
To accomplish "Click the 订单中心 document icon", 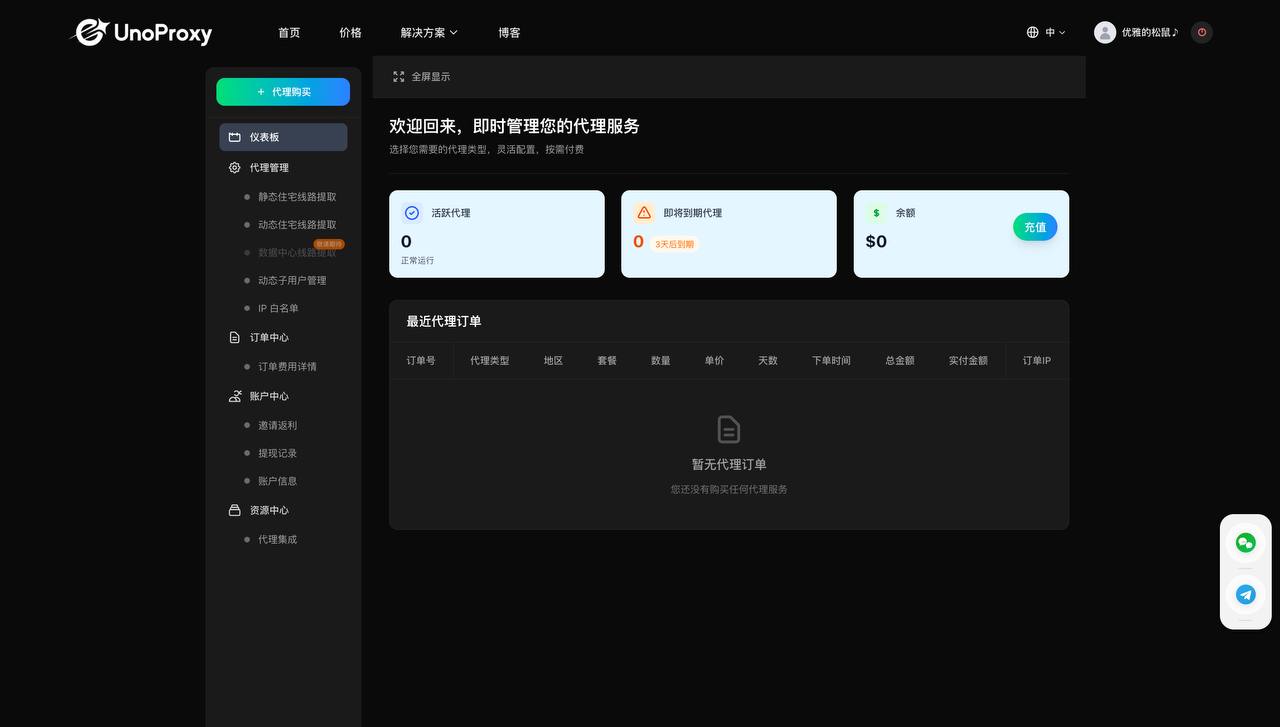I will click(235, 338).
